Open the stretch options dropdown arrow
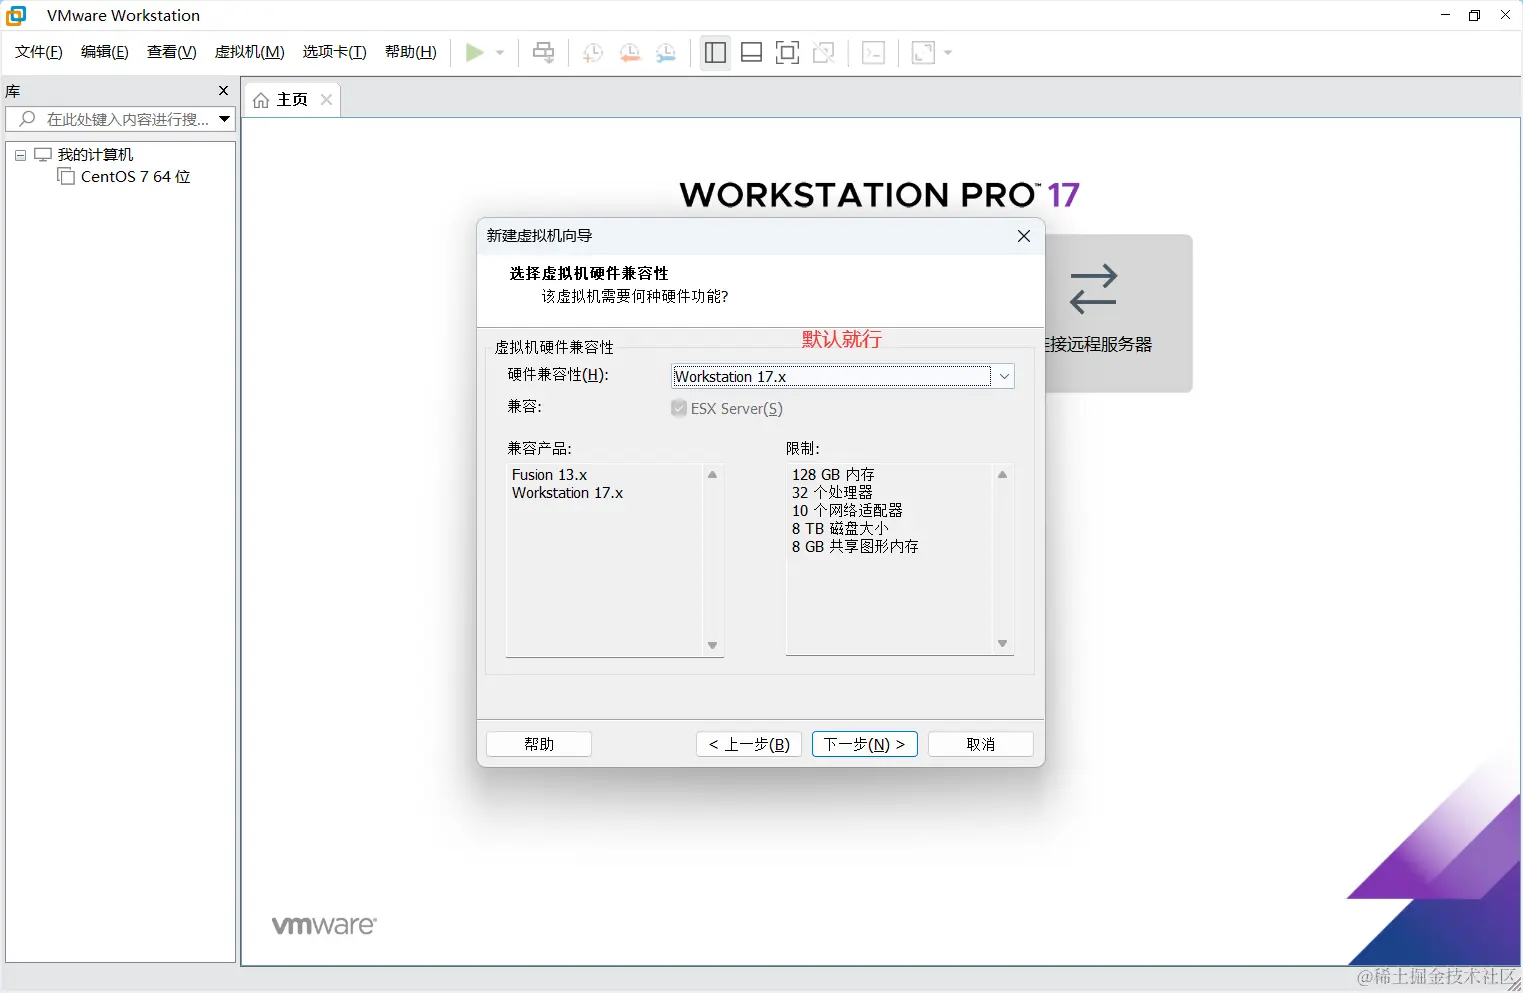Screen dimensions: 1523x993 pos(948,53)
